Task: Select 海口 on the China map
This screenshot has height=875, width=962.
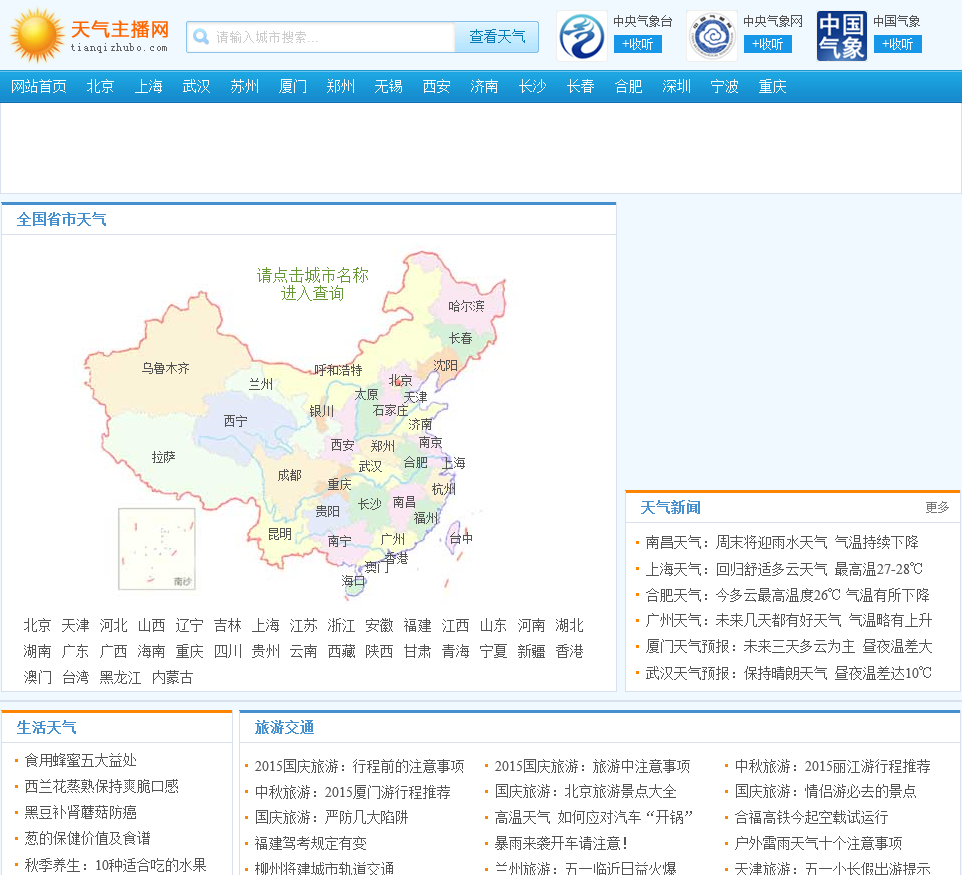Action: 353,580
